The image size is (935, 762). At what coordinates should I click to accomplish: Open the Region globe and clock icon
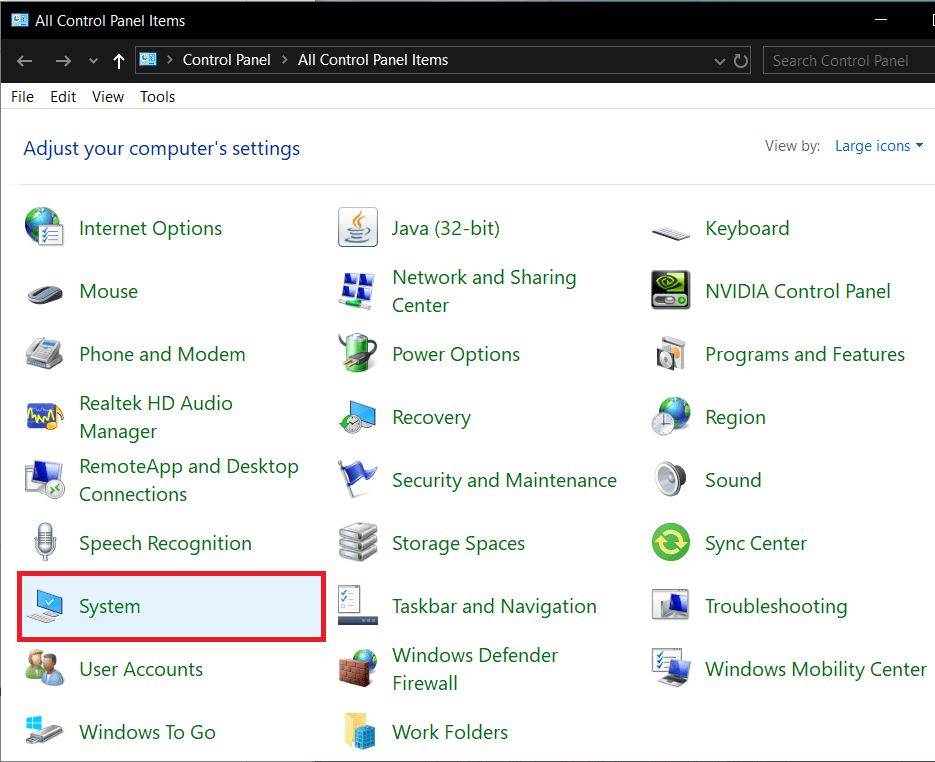pyautogui.click(x=671, y=416)
